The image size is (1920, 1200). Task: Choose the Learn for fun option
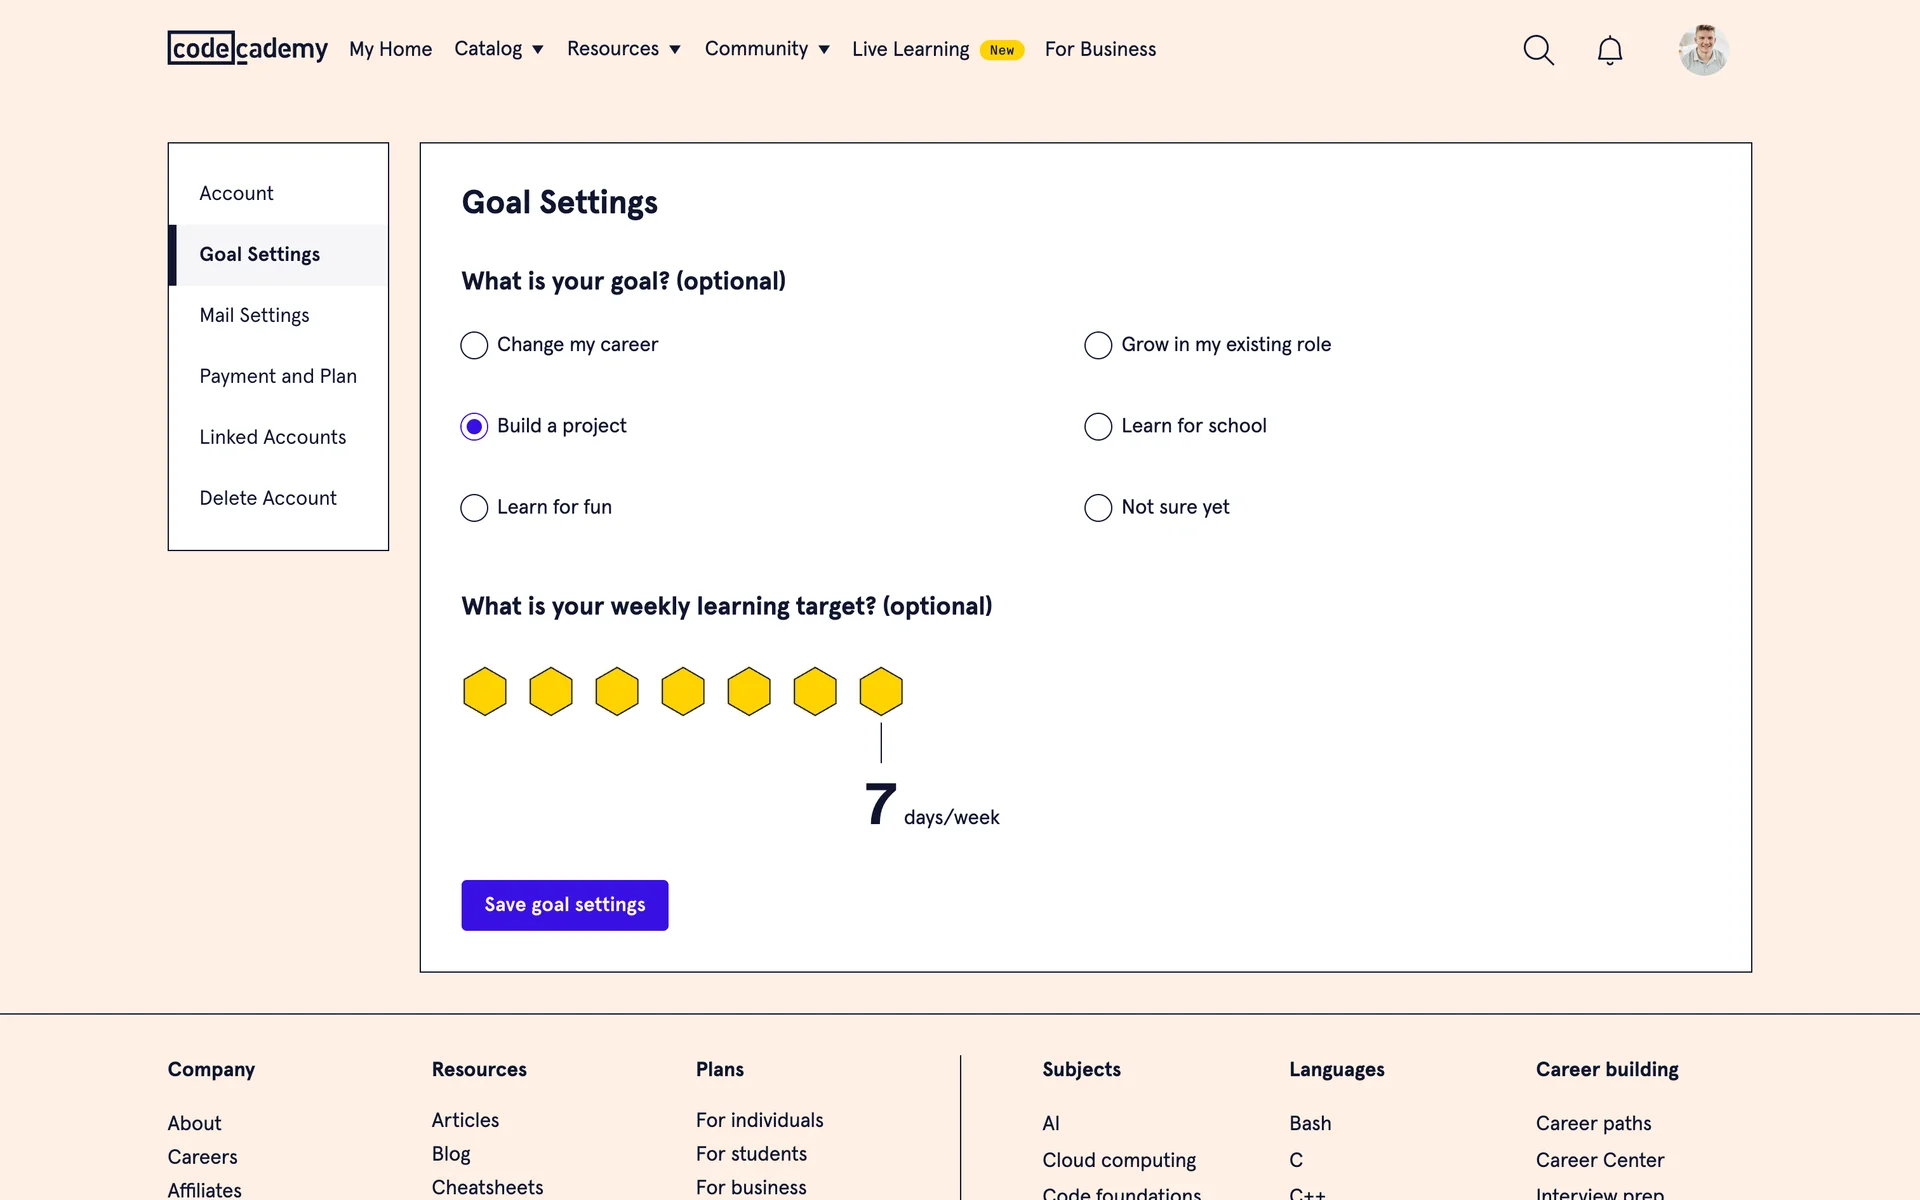(474, 508)
